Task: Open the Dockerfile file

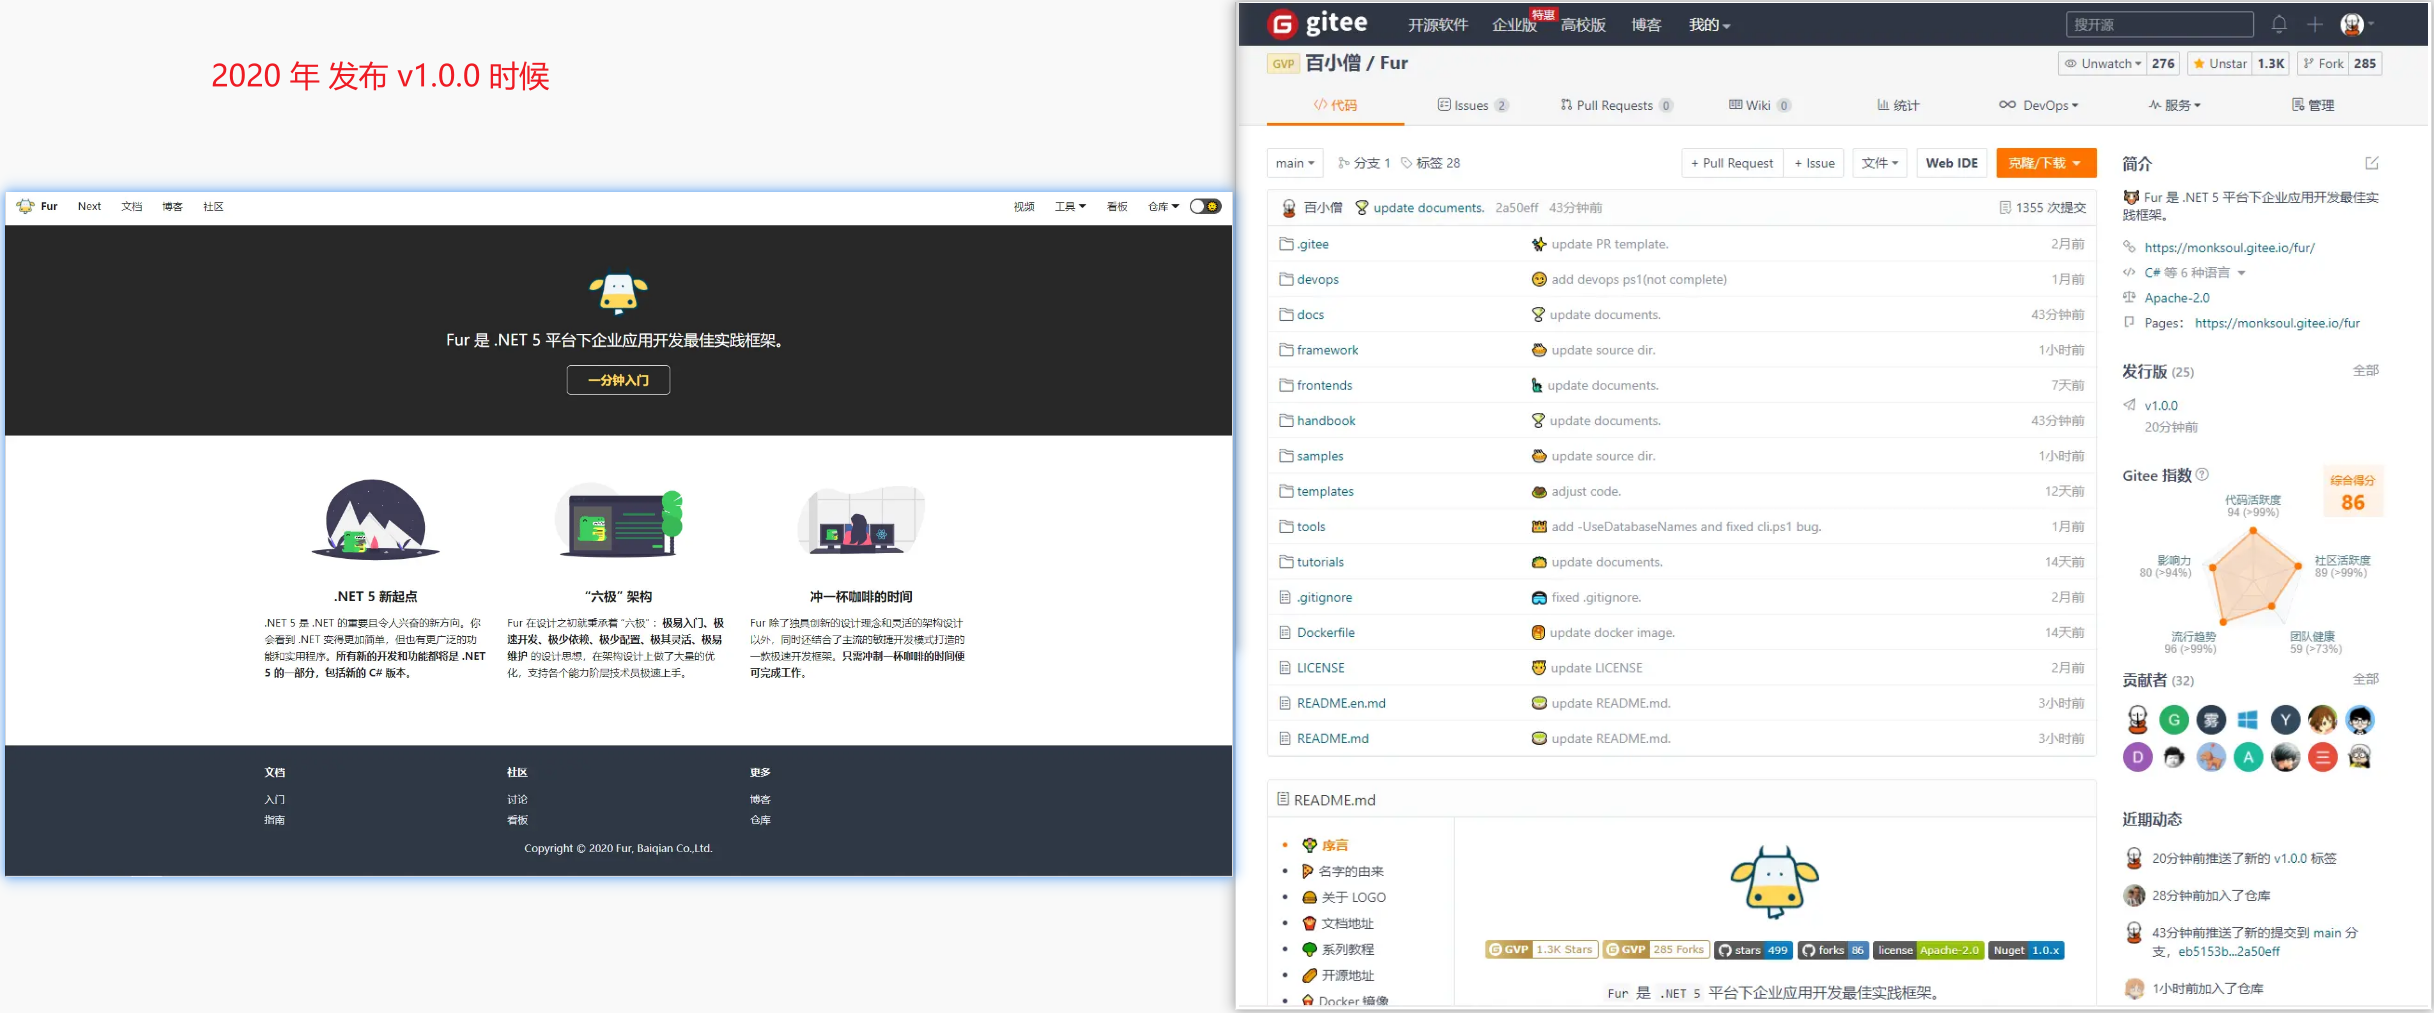Action: 1326,633
